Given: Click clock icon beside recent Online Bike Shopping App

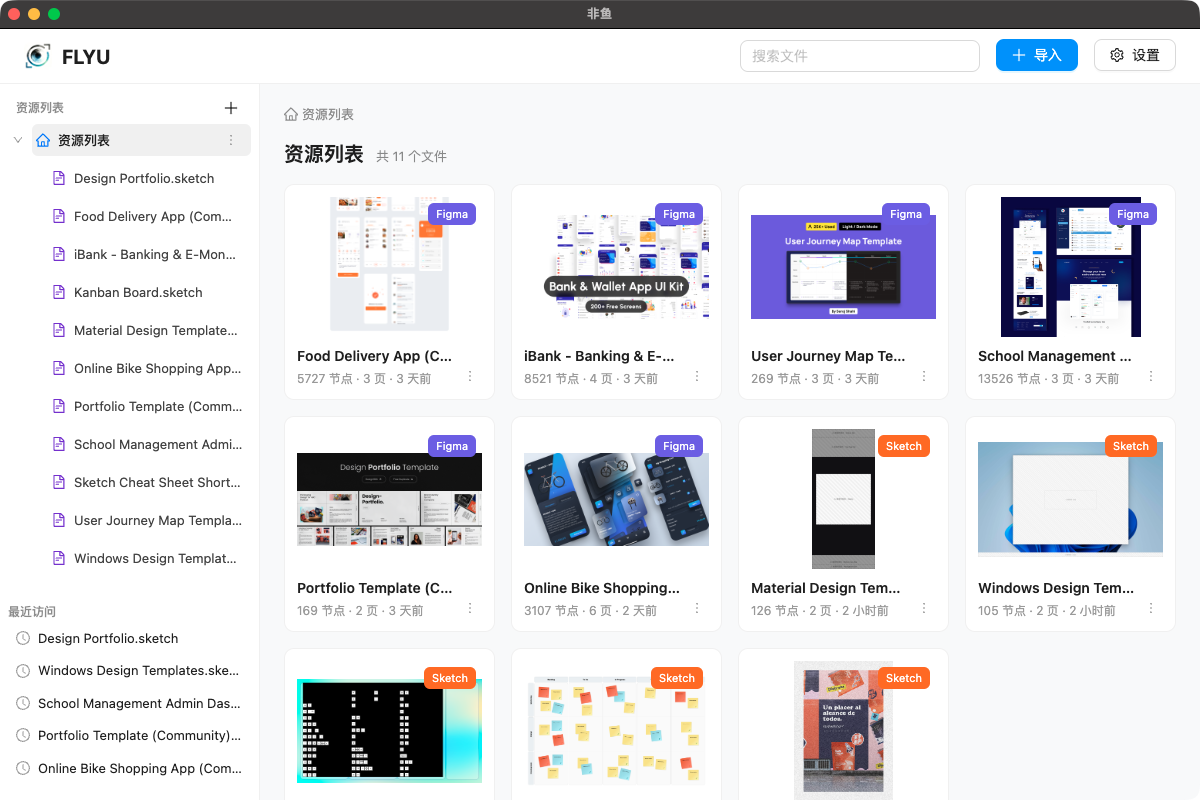Looking at the screenshot, I should pyautogui.click(x=23, y=768).
